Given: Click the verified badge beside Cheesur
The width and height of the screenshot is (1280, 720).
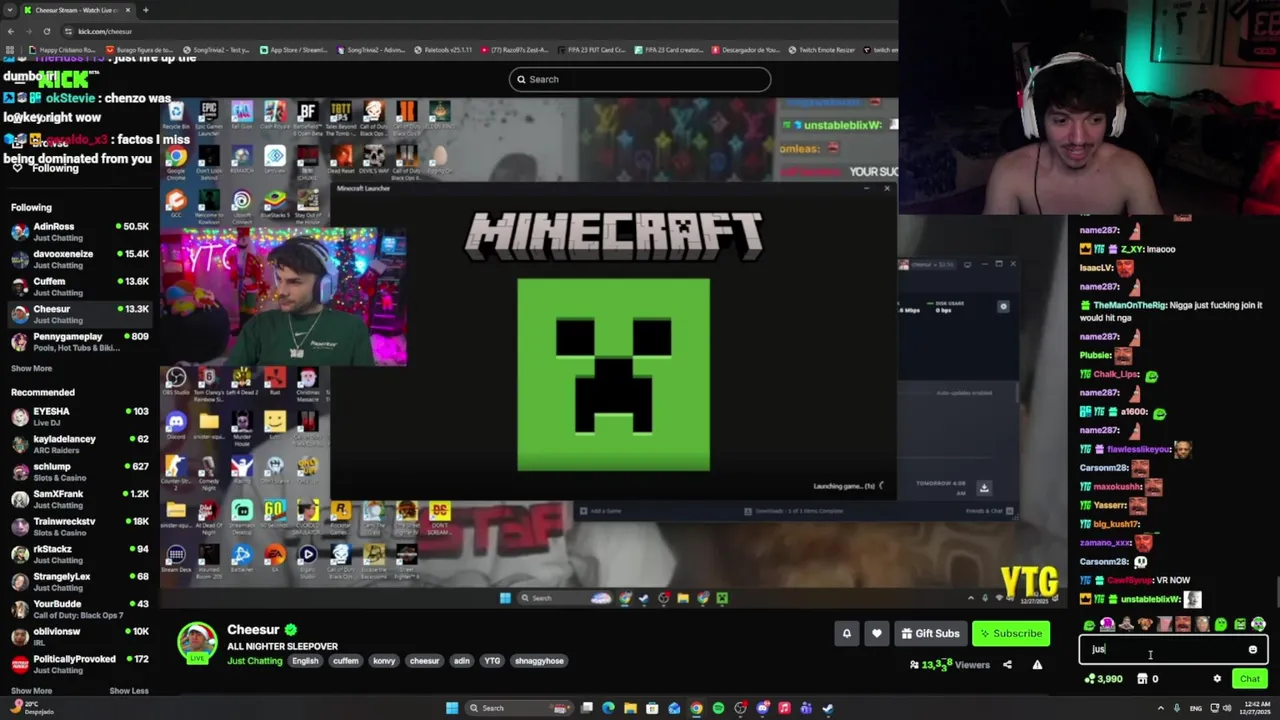Looking at the screenshot, I should tap(290, 630).
